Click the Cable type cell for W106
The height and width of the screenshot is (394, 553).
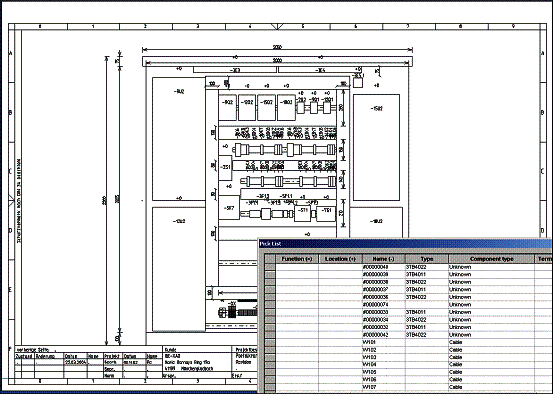click(x=491, y=380)
